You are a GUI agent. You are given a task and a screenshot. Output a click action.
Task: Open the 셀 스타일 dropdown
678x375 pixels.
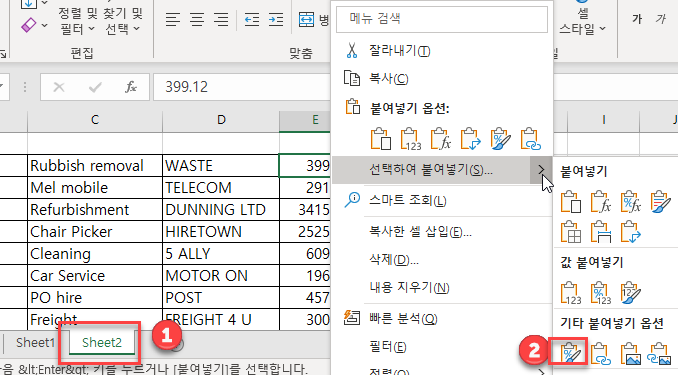pos(582,21)
